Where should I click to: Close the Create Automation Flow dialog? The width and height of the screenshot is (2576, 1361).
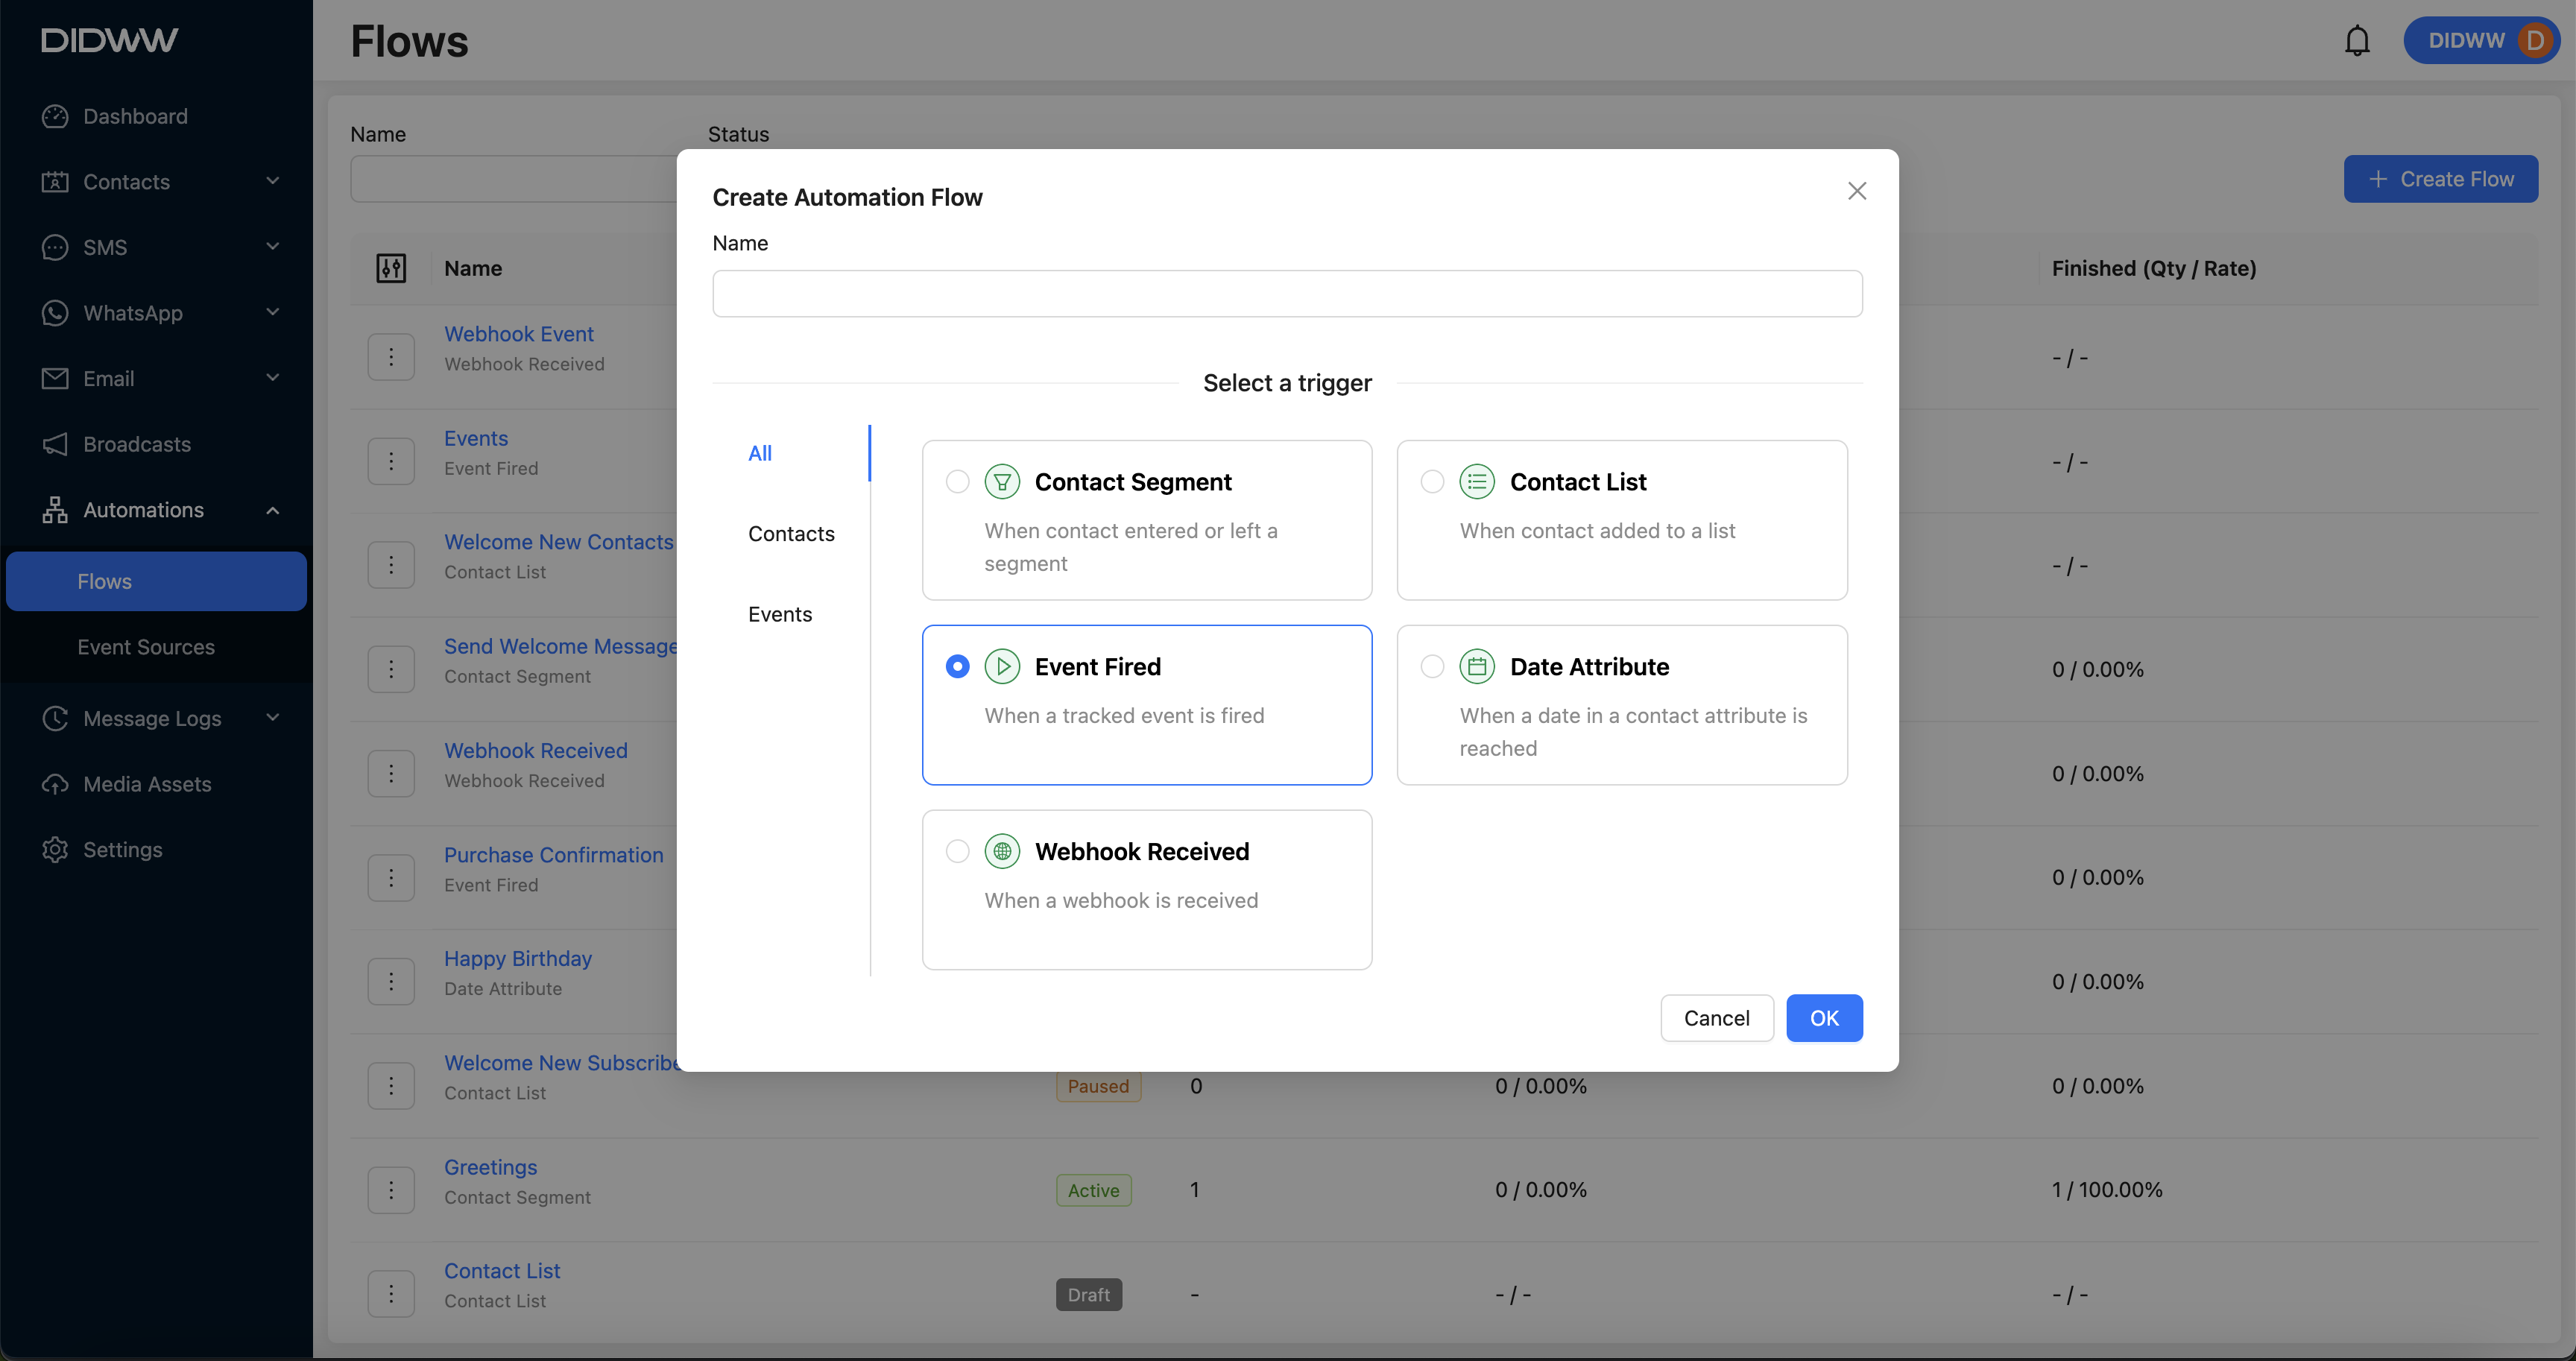click(x=1856, y=191)
